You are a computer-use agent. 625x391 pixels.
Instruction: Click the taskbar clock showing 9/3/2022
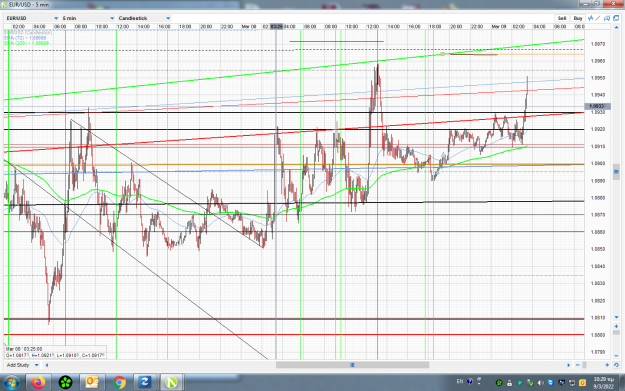coord(603,383)
